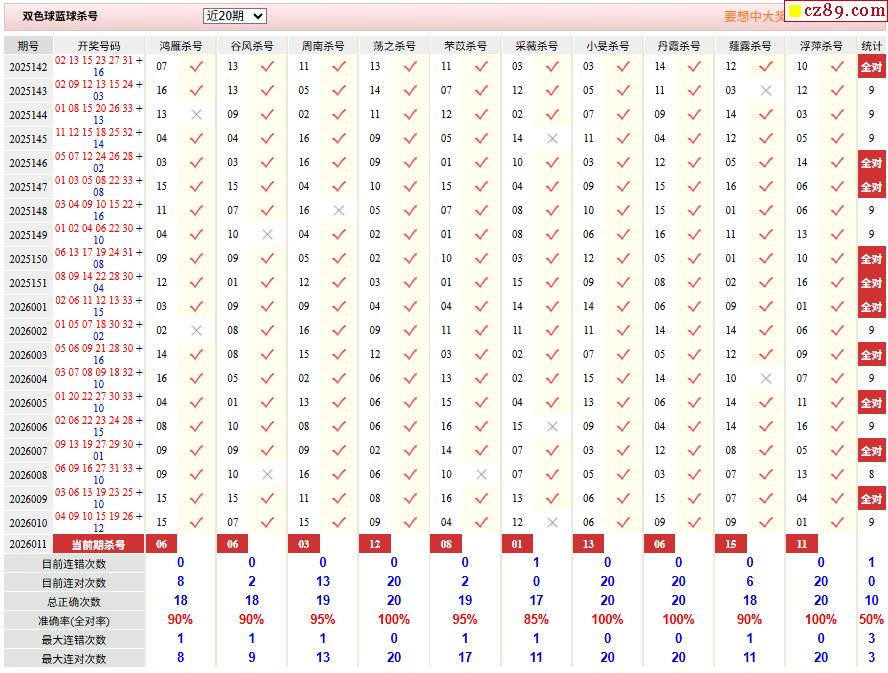Click the 开奖号码 column header
This screenshot has width=888, height=673.
click(98, 46)
